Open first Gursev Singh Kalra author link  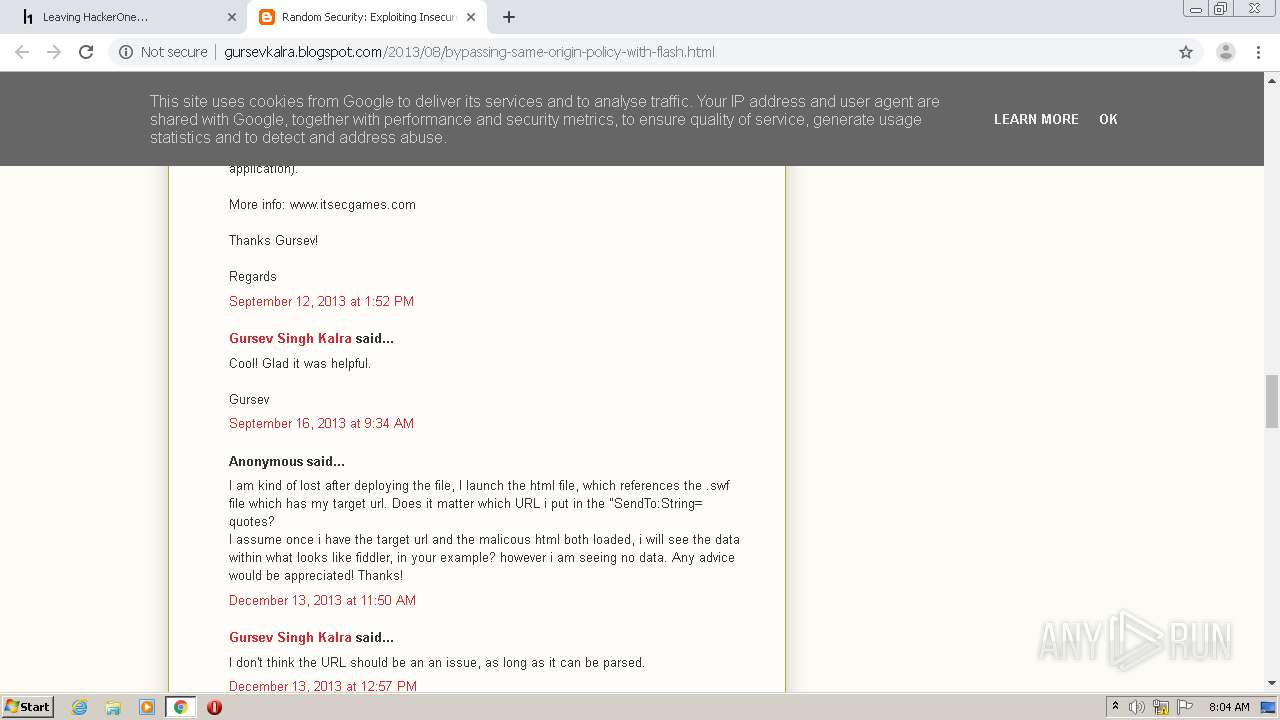pyautogui.click(x=290, y=338)
